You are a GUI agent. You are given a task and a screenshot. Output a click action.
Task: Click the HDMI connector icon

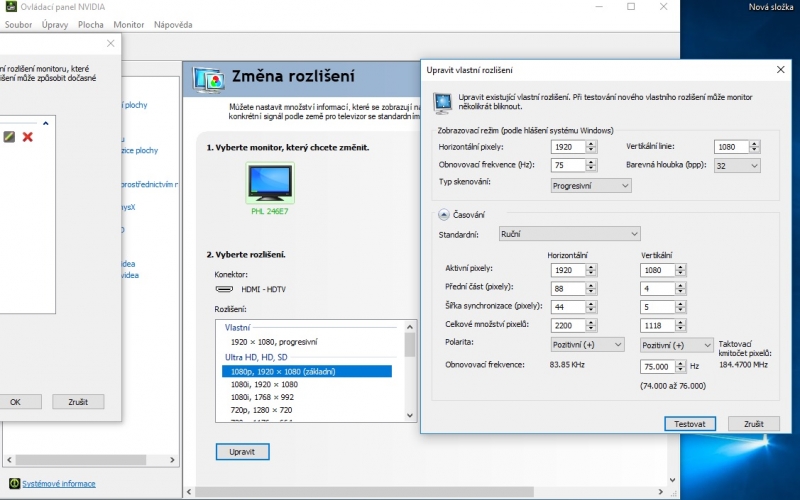(224, 289)
